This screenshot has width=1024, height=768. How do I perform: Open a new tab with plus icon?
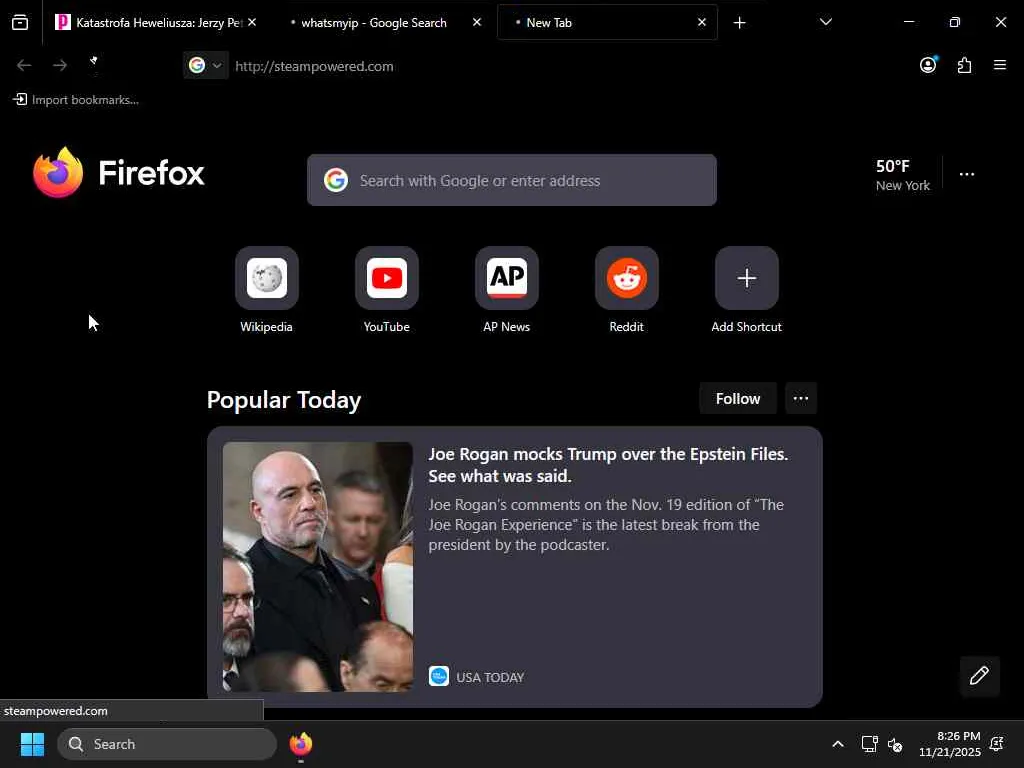point(739,23)
